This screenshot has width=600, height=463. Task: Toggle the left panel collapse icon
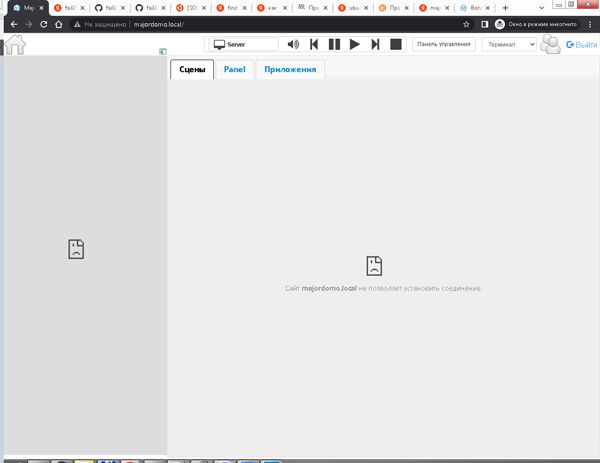click(163, 52)
